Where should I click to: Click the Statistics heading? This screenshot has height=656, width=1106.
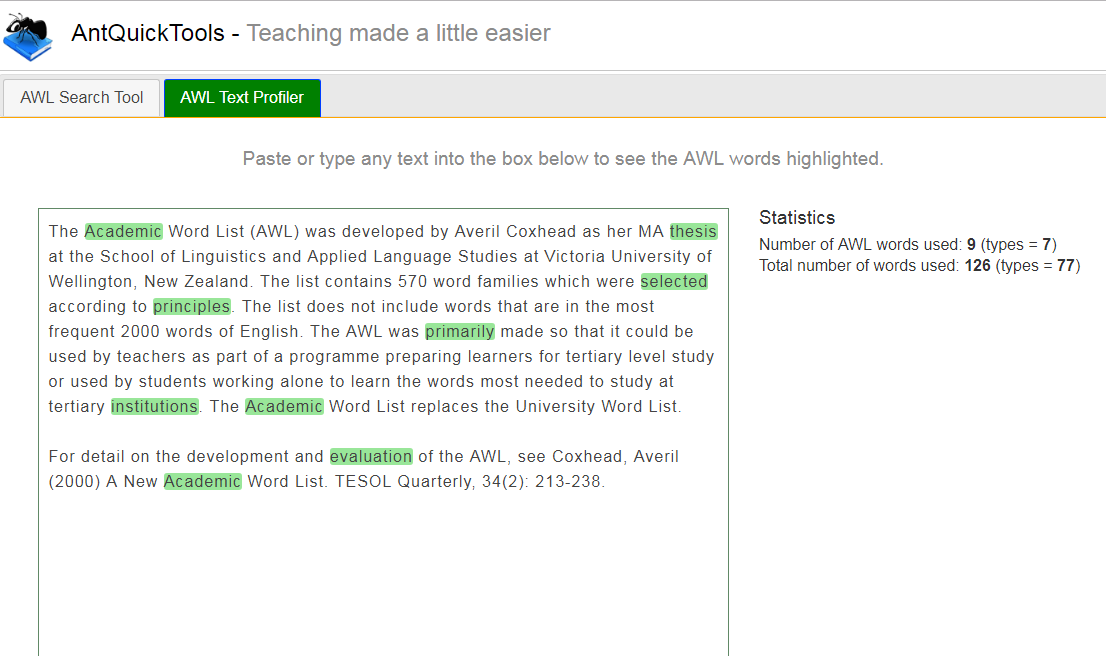[x=797, y=218]
